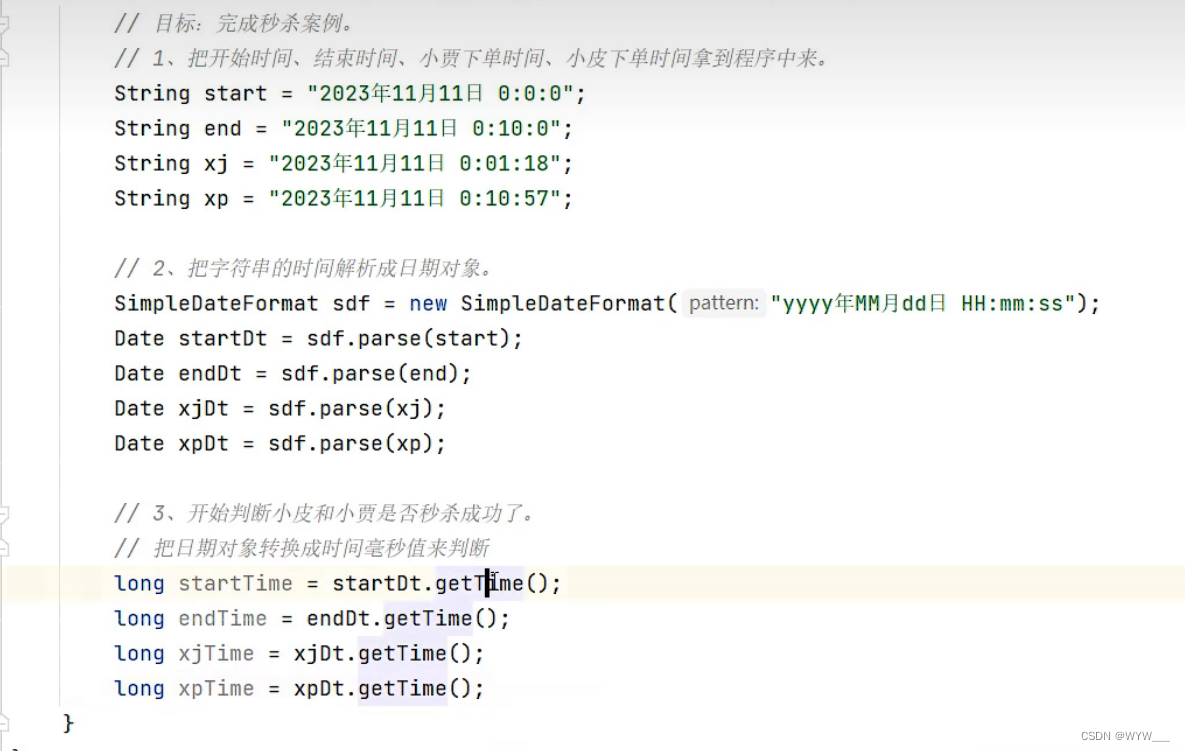Click the closing brace at file bottom
Viewport: 1185px width, 751px height.
coord(68,722)
